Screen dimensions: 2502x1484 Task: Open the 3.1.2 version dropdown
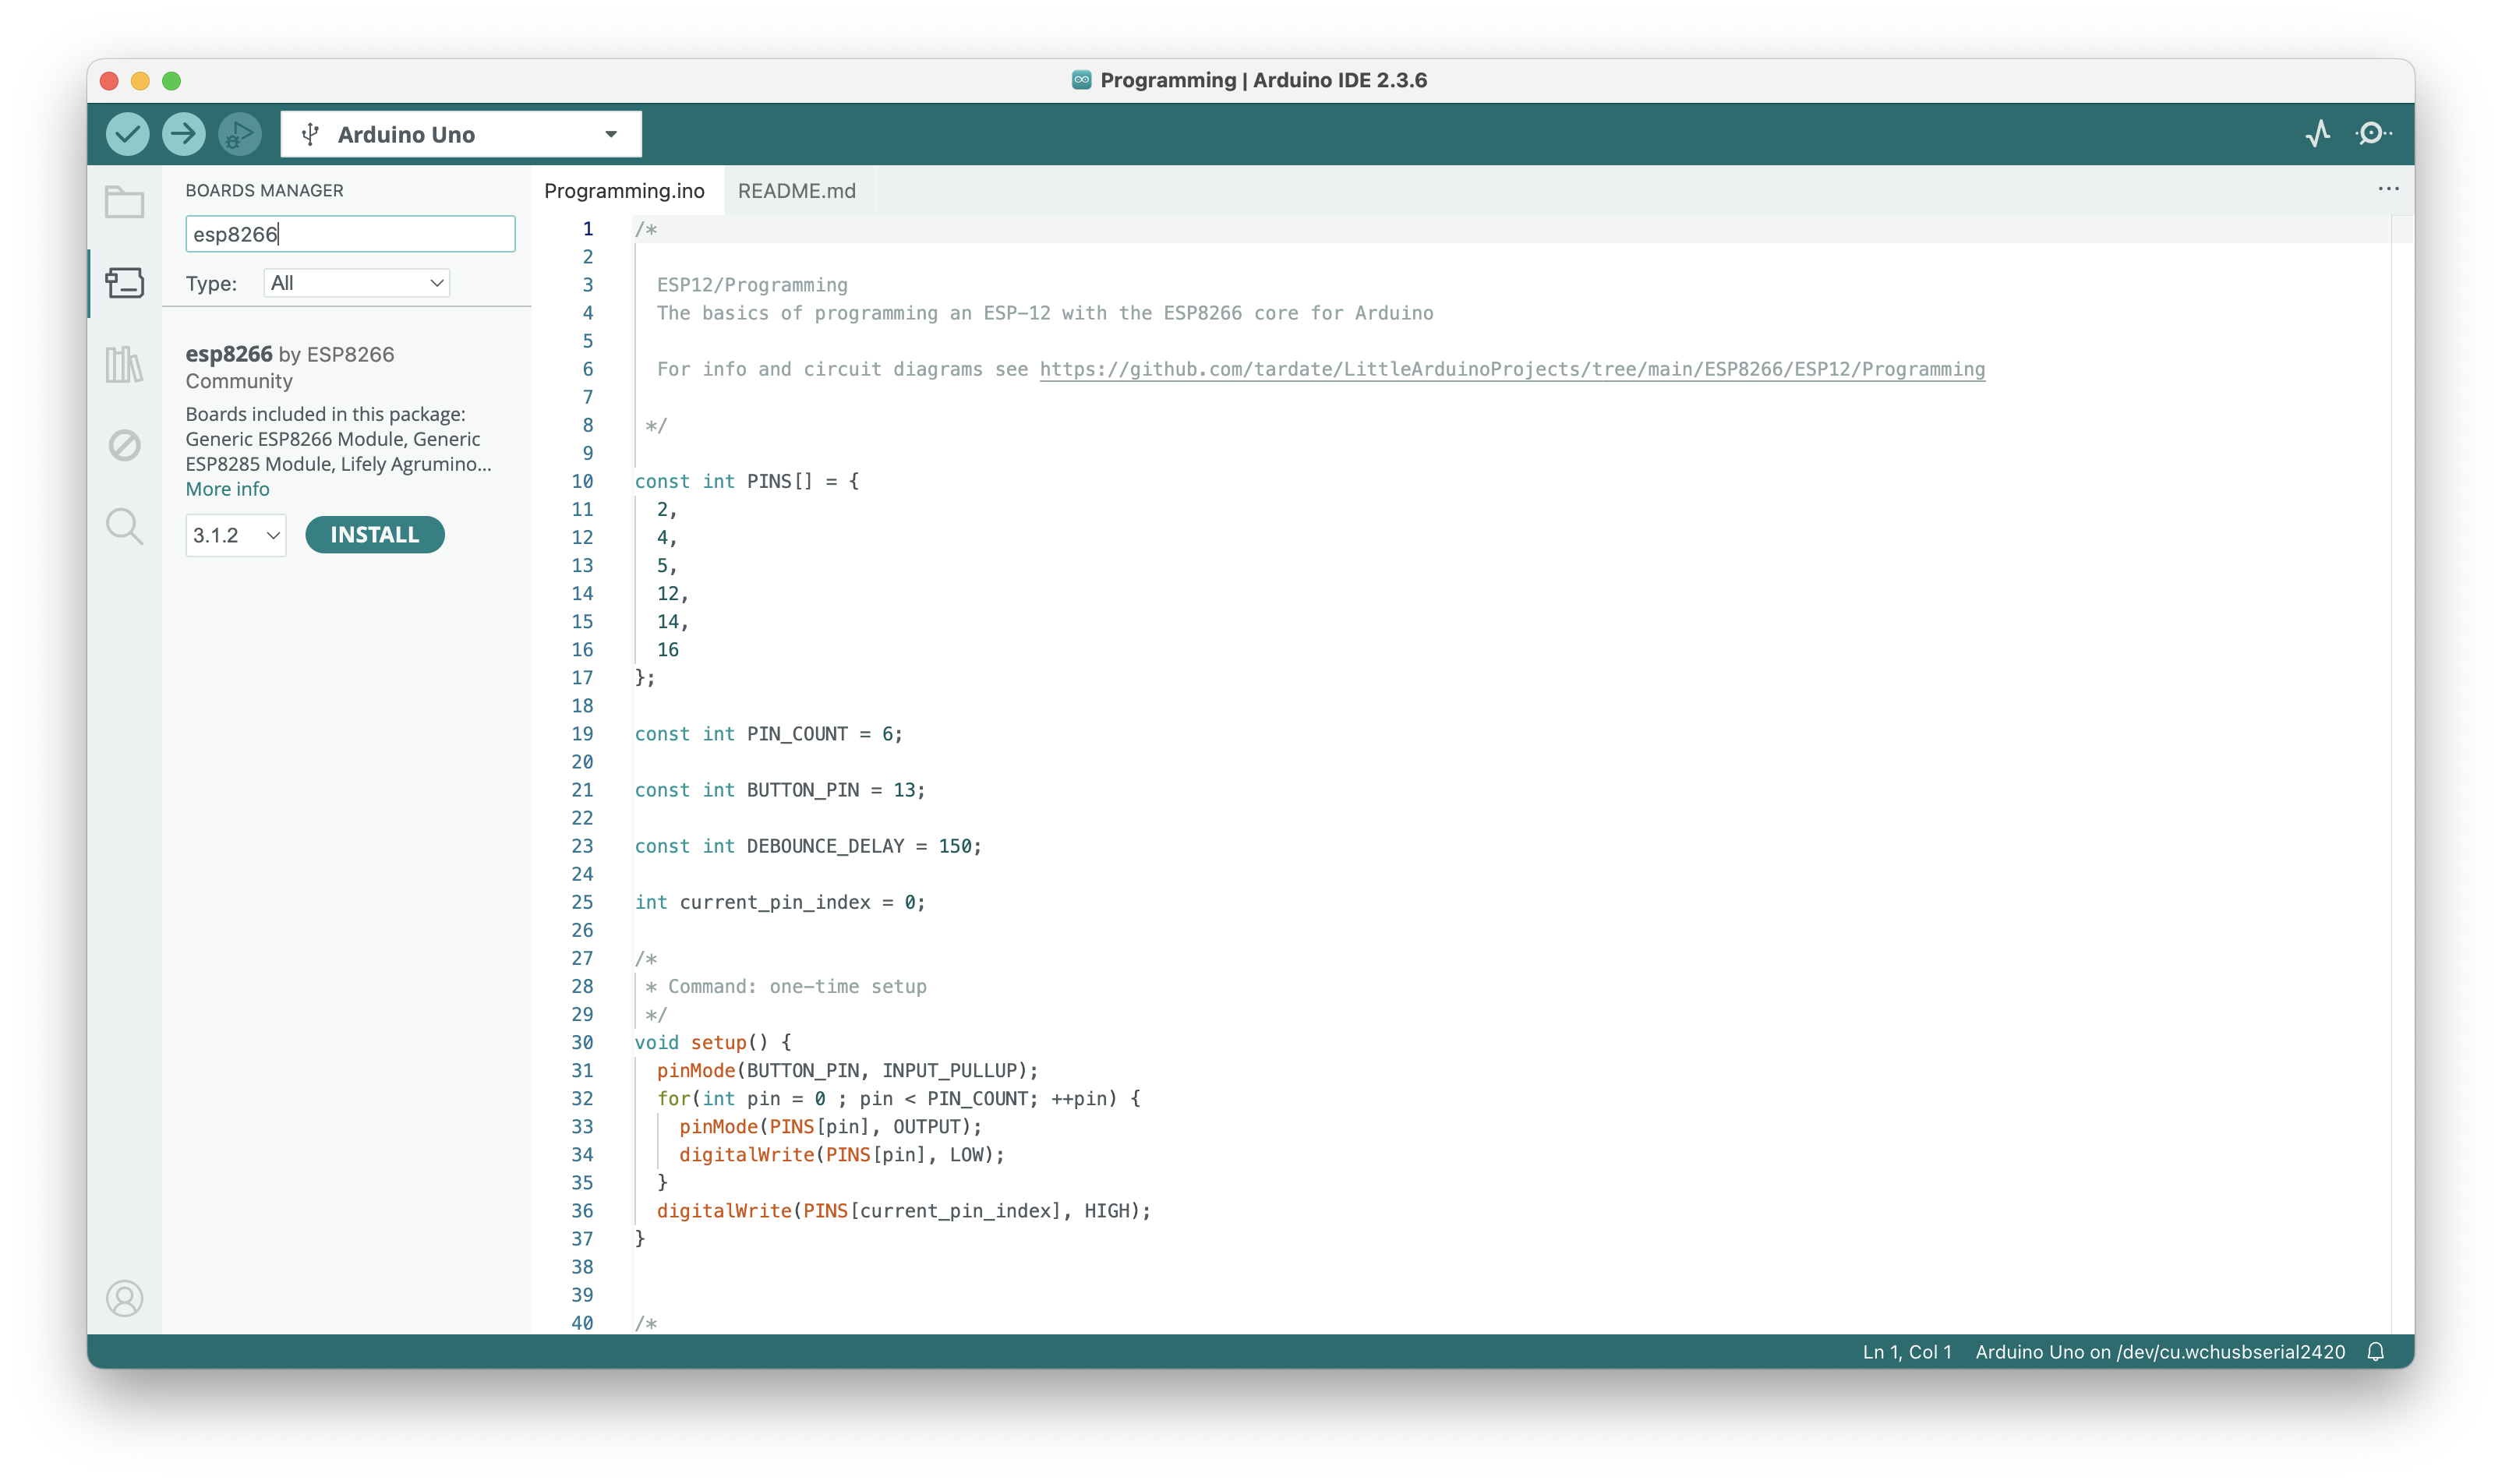[236, 535]
